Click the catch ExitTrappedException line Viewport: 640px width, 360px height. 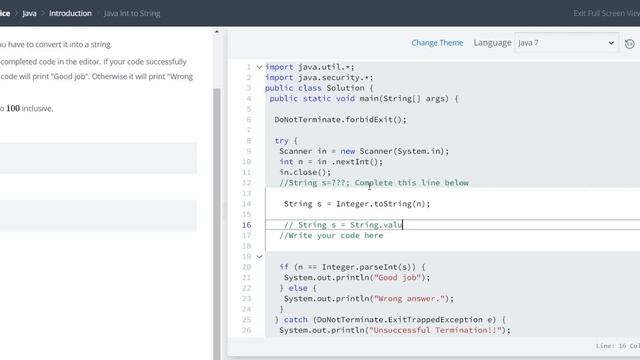(x=390, y=320)
